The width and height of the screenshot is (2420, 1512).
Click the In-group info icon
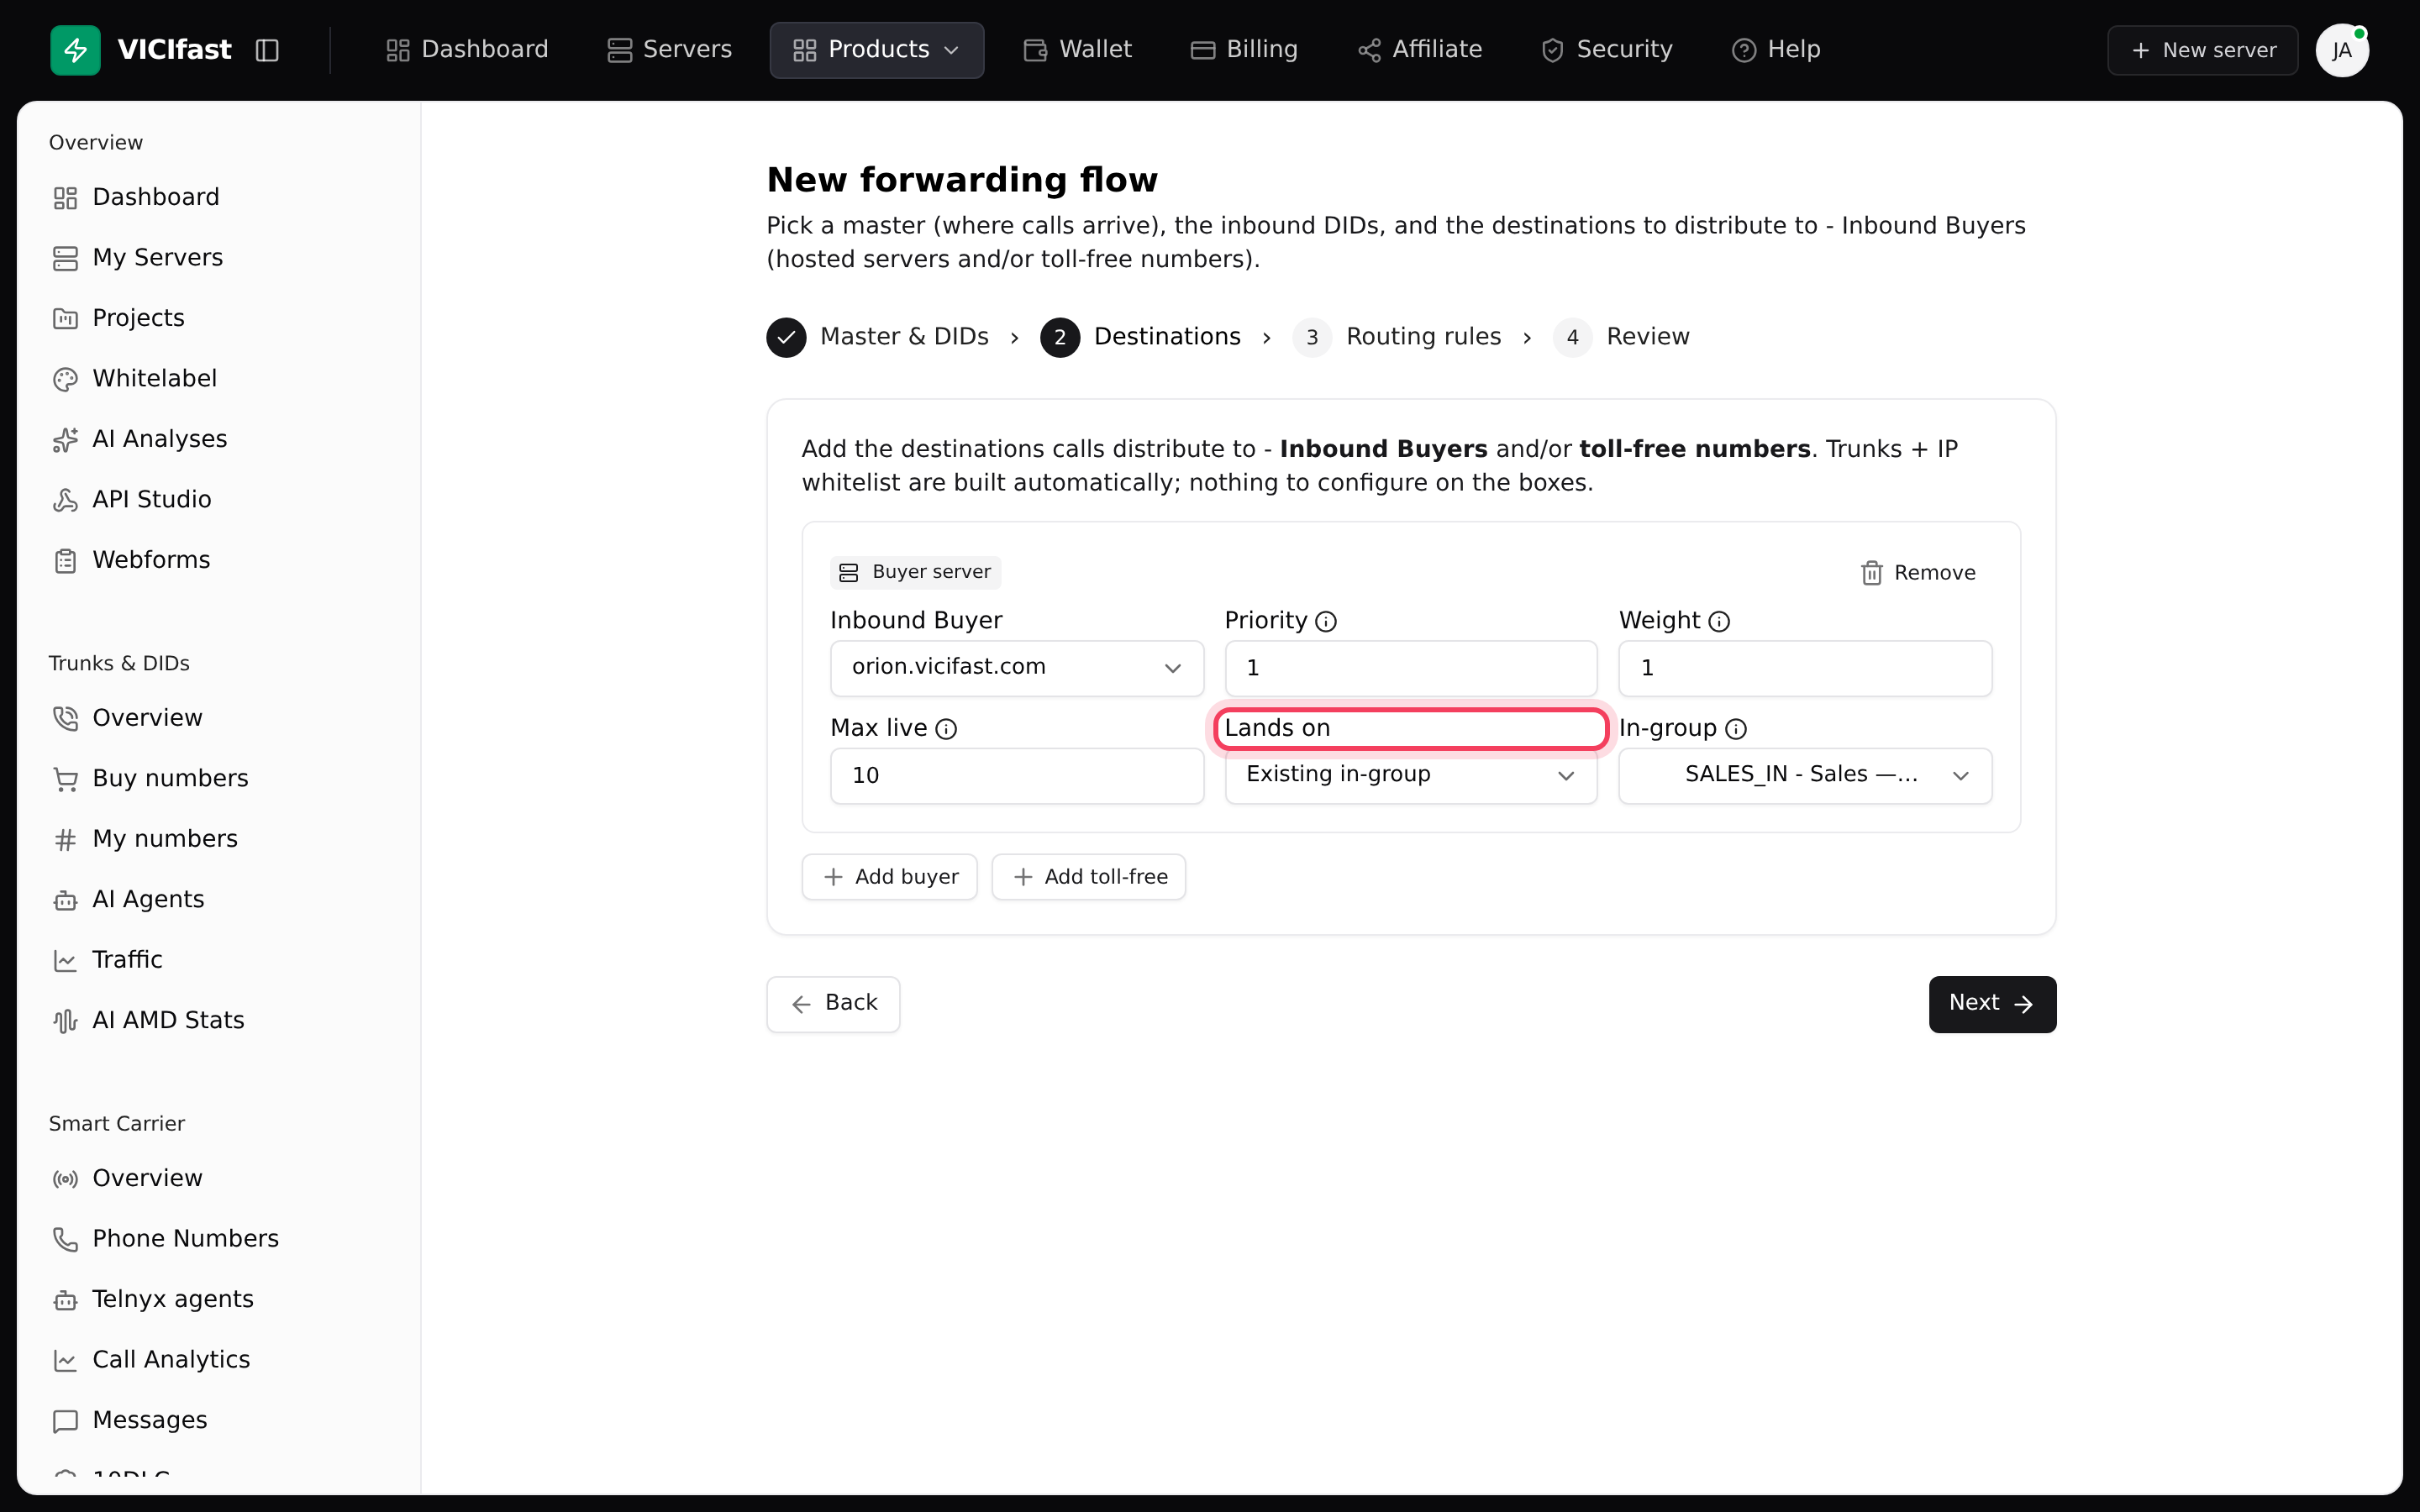pos(1736,729)
